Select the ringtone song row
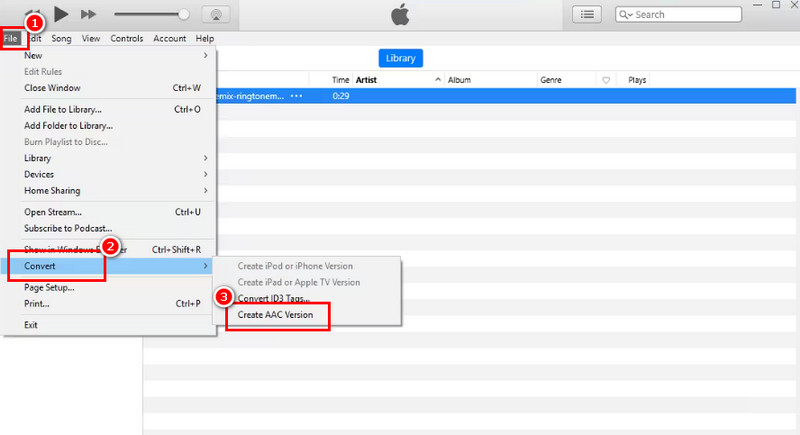The height and width of the screenshot is (435, 800). (x=506, y=96)
